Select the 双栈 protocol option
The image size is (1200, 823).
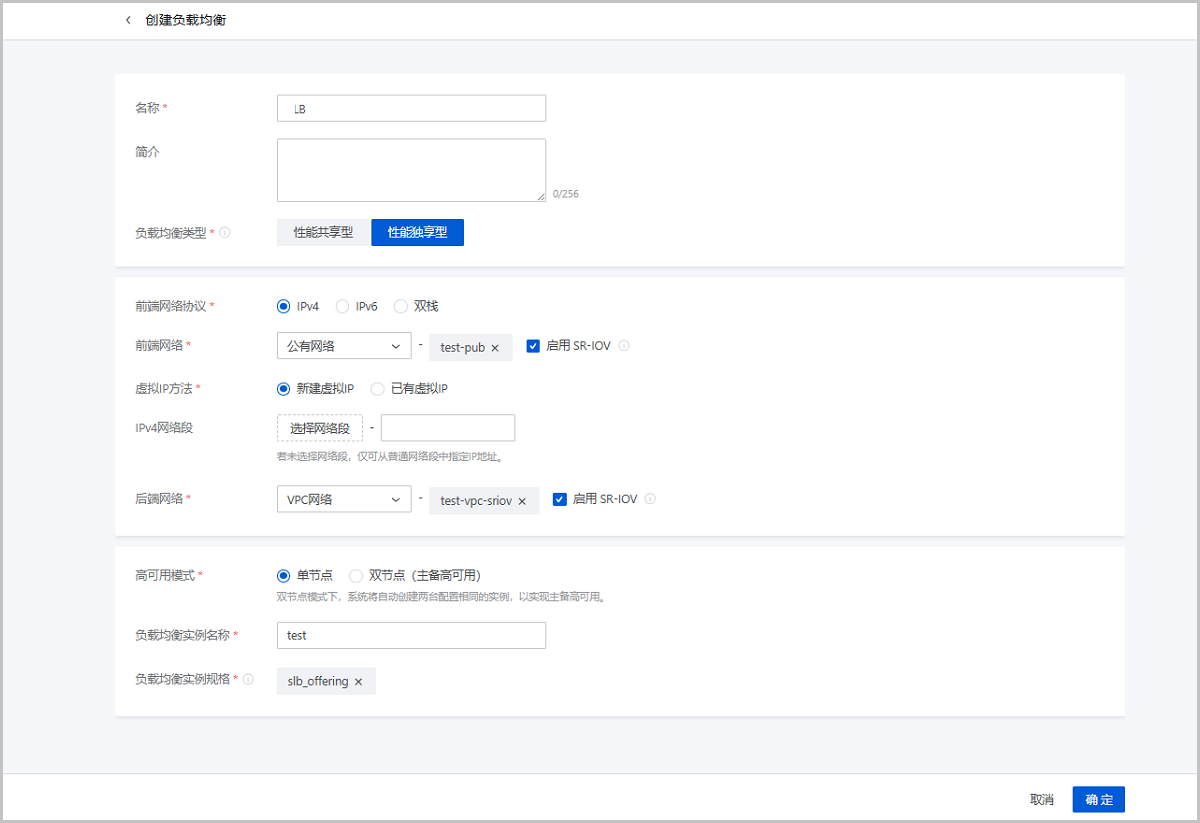[x=401, y=306]
